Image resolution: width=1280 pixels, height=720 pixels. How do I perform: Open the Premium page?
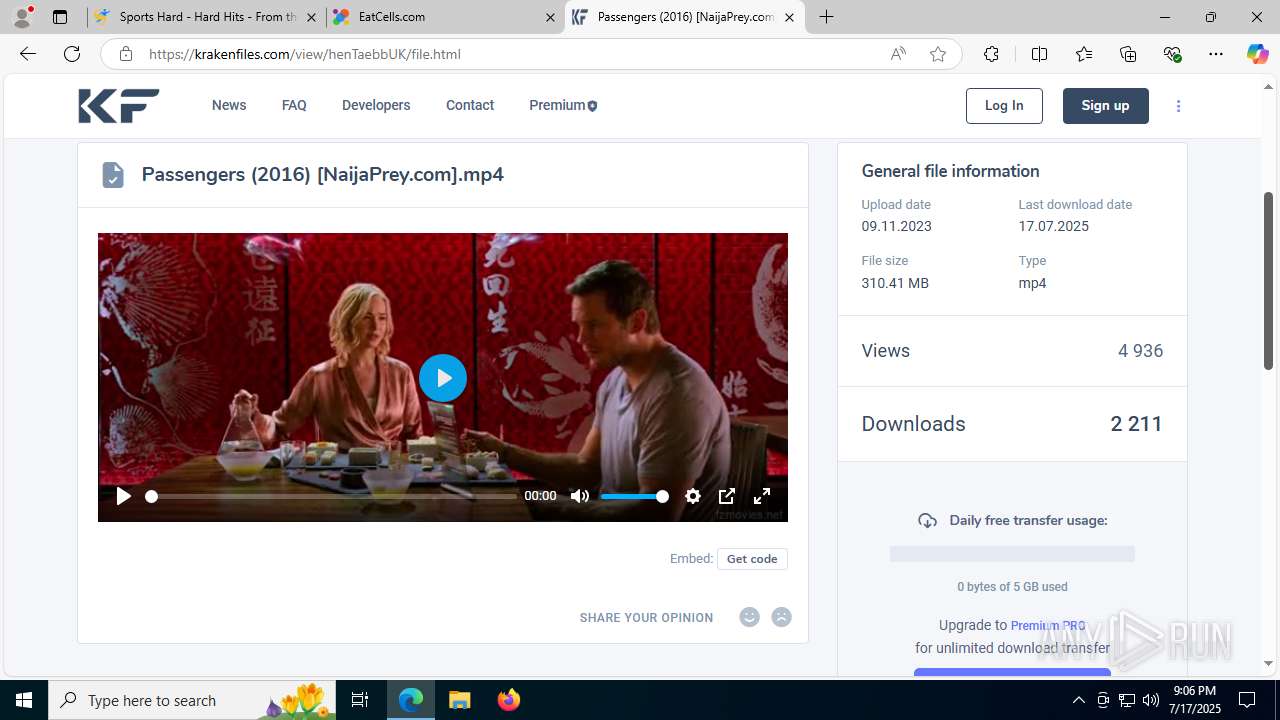tap(563, 105)
